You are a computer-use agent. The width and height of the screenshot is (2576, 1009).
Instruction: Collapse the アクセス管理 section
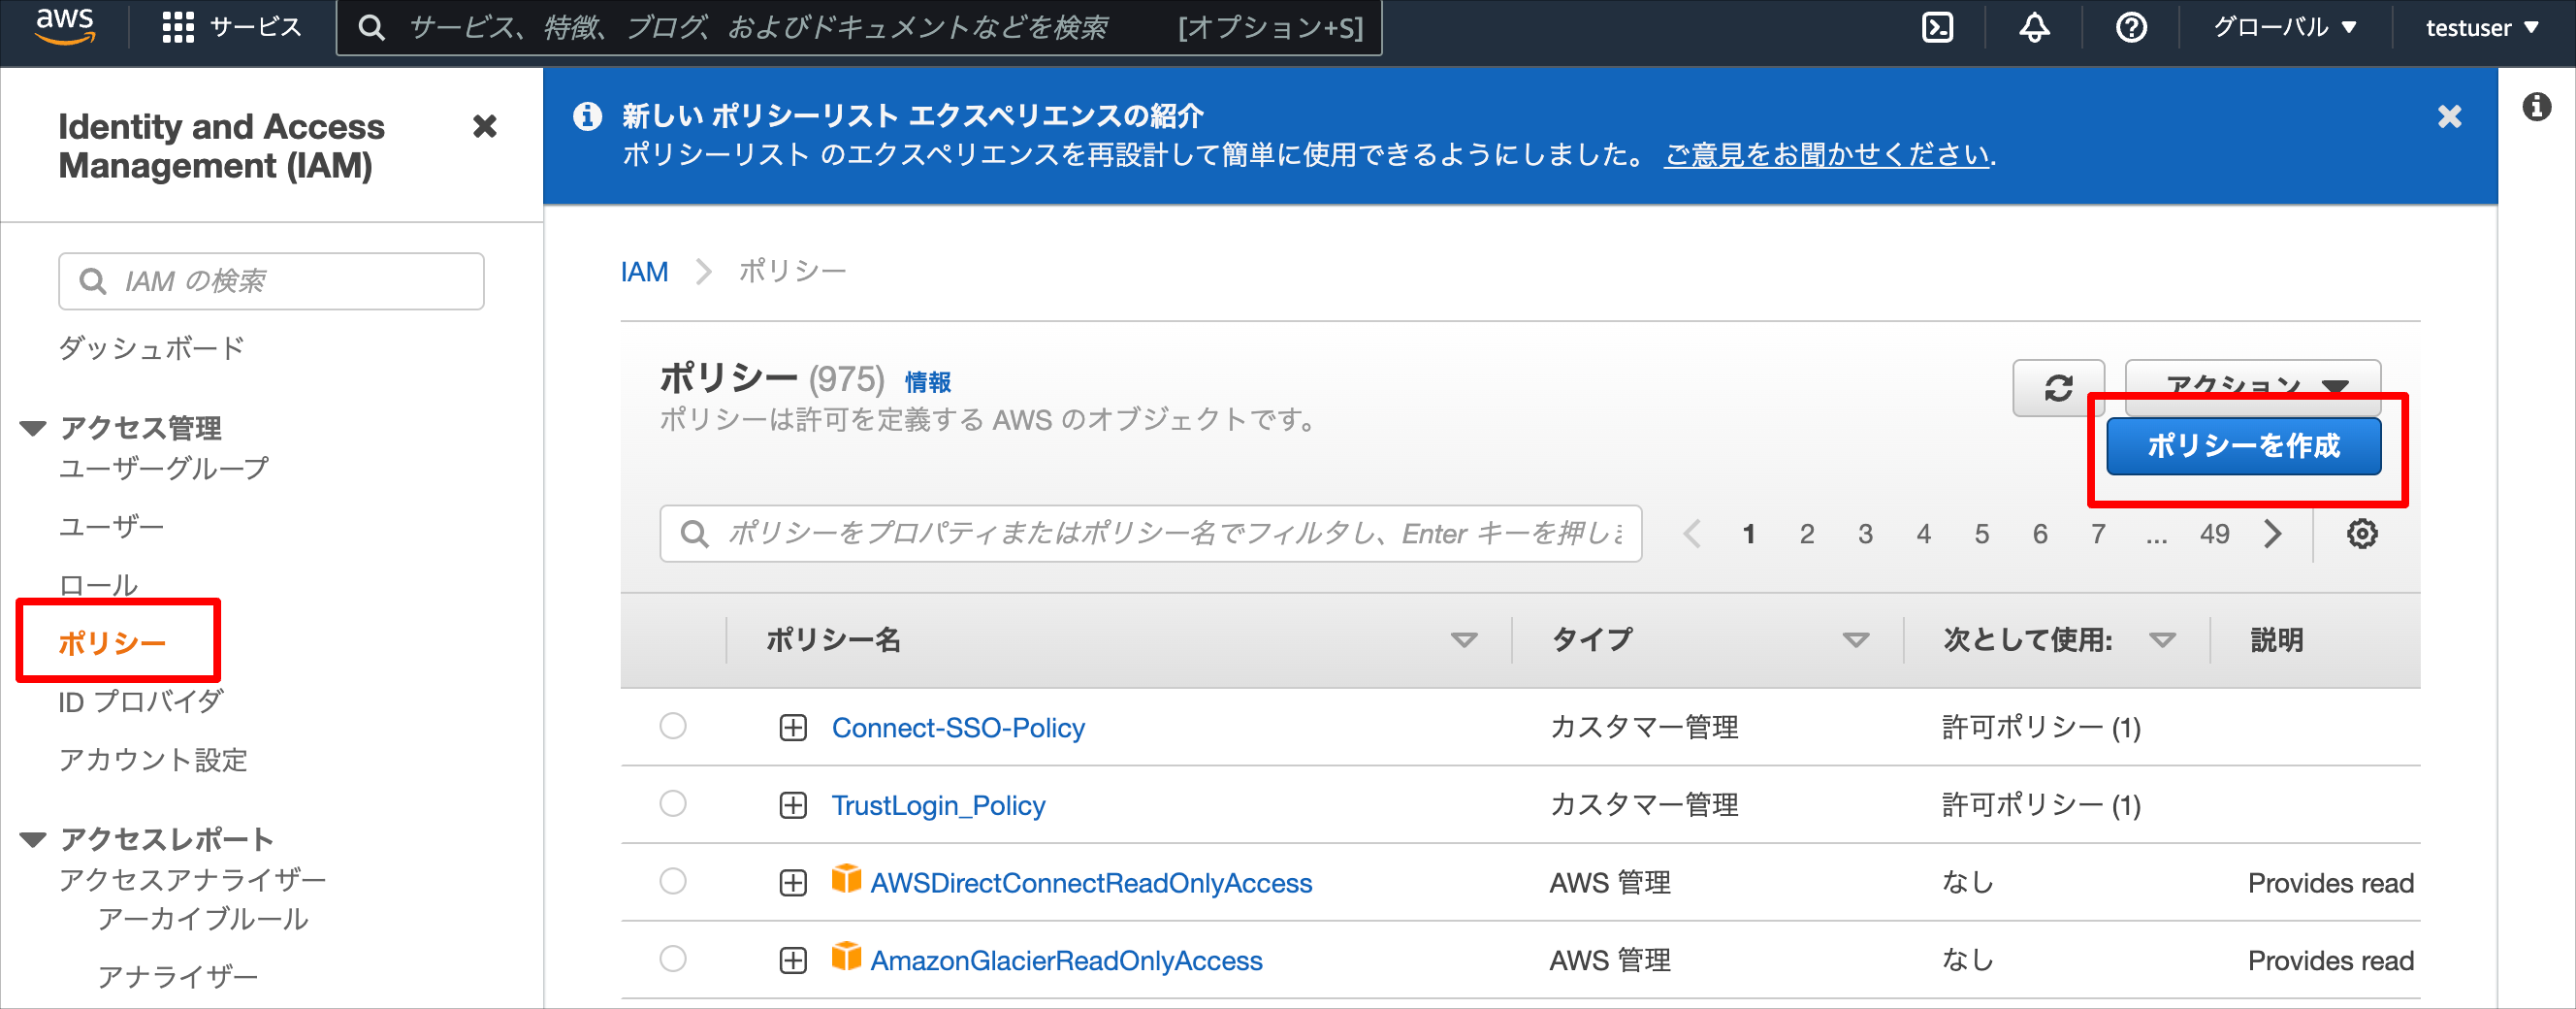tap(34, 429)
